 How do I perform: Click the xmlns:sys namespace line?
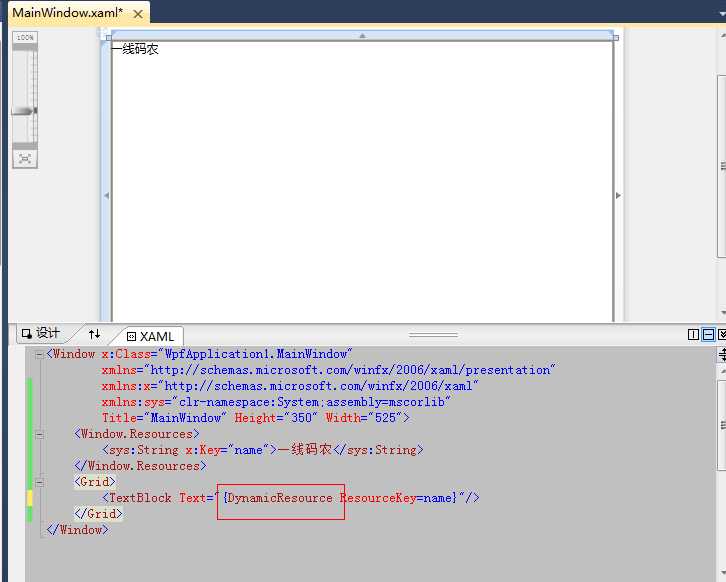point(276,402)
